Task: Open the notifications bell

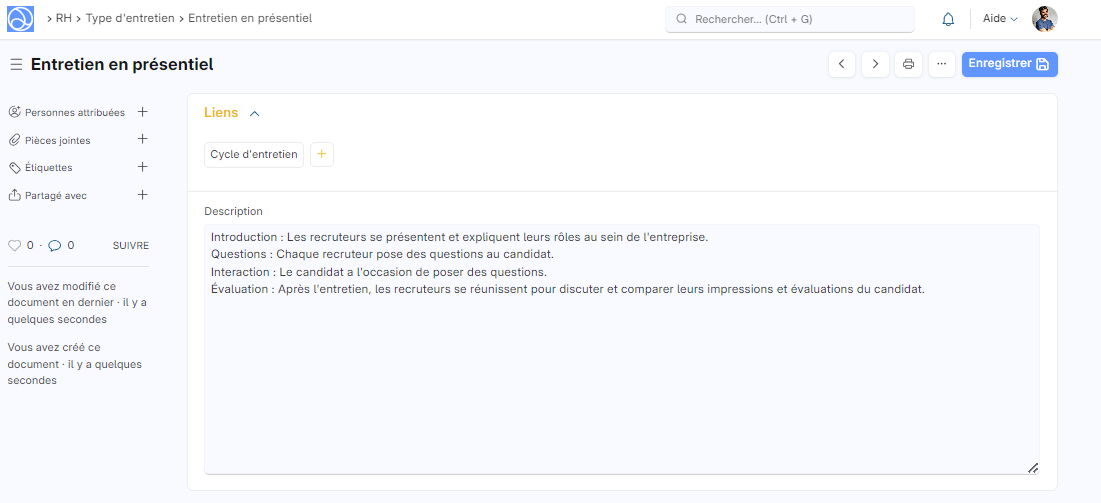Action: click(948, 19)
